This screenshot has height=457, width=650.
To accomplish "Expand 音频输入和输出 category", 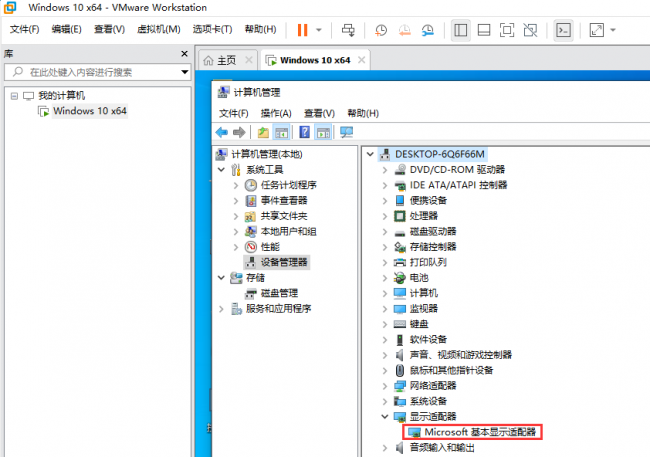I will [385, 448].
